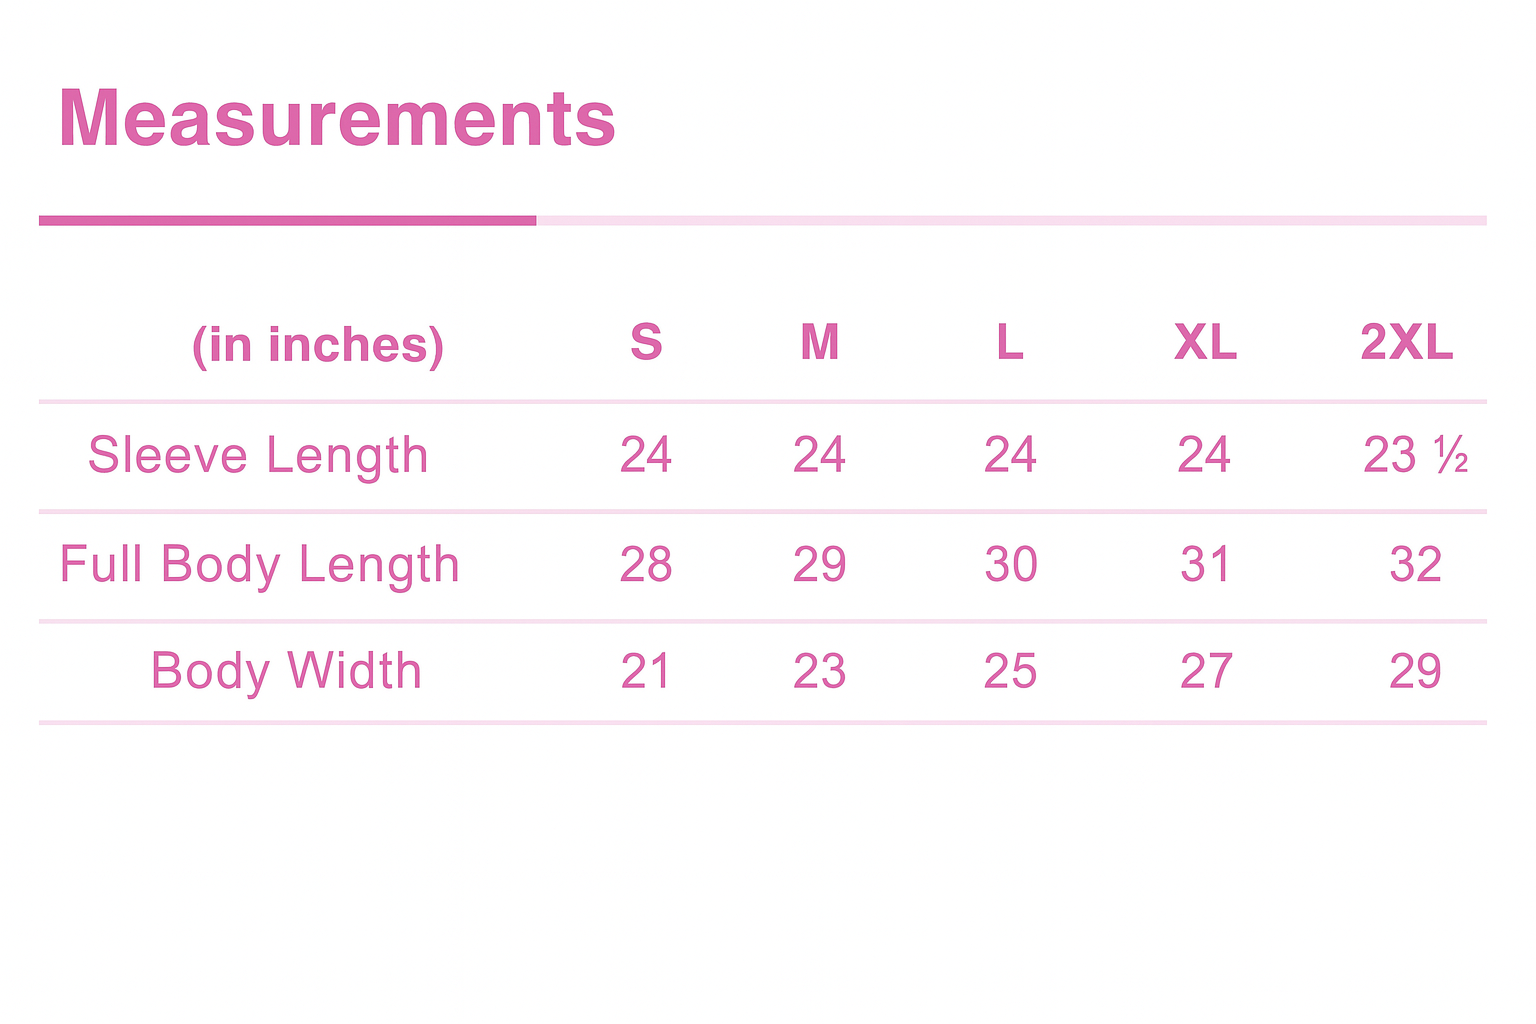Click the Full Body Length row label

[x=259, y=565]
